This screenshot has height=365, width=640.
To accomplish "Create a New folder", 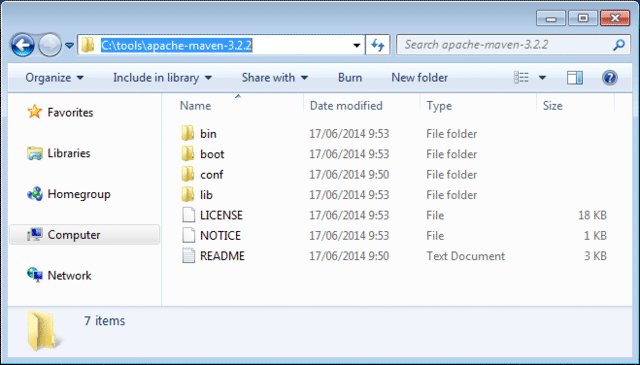I will point(420,78).
